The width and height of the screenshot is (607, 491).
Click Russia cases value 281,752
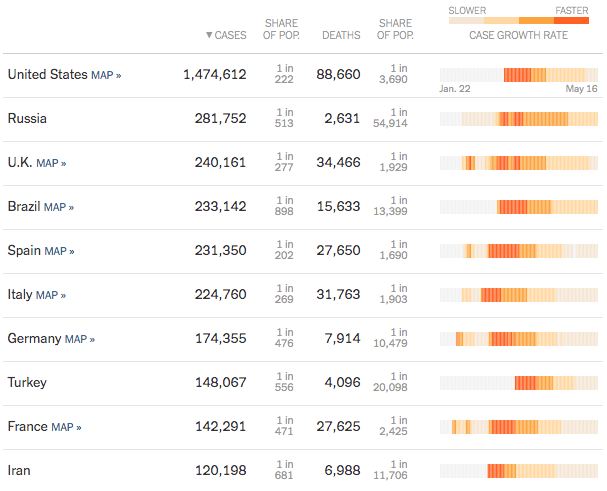tap(220, 118)
